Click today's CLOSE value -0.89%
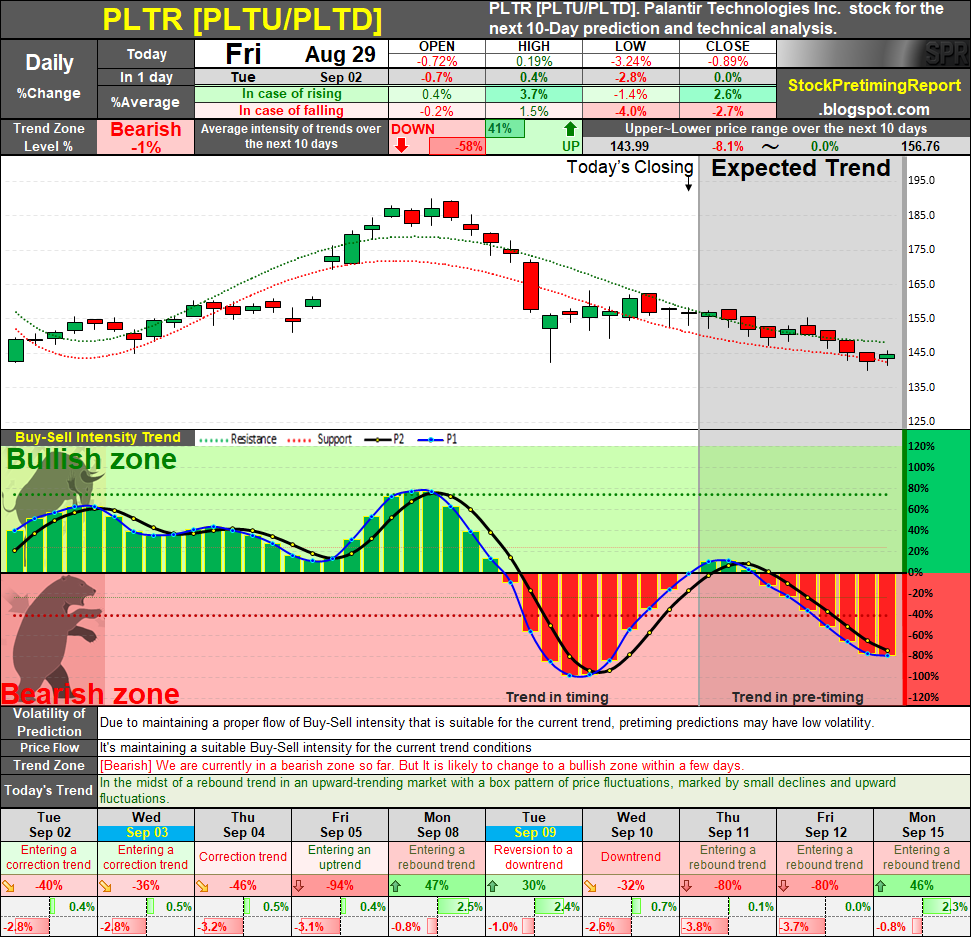 point(728,61)
